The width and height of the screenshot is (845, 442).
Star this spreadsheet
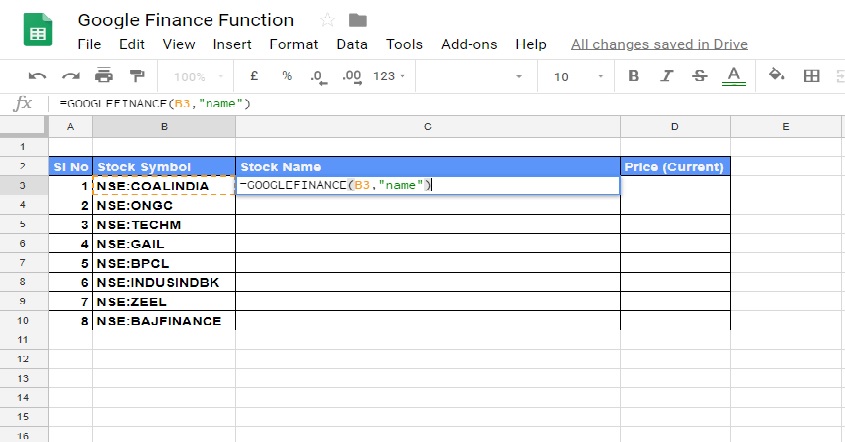click(327, 20)
